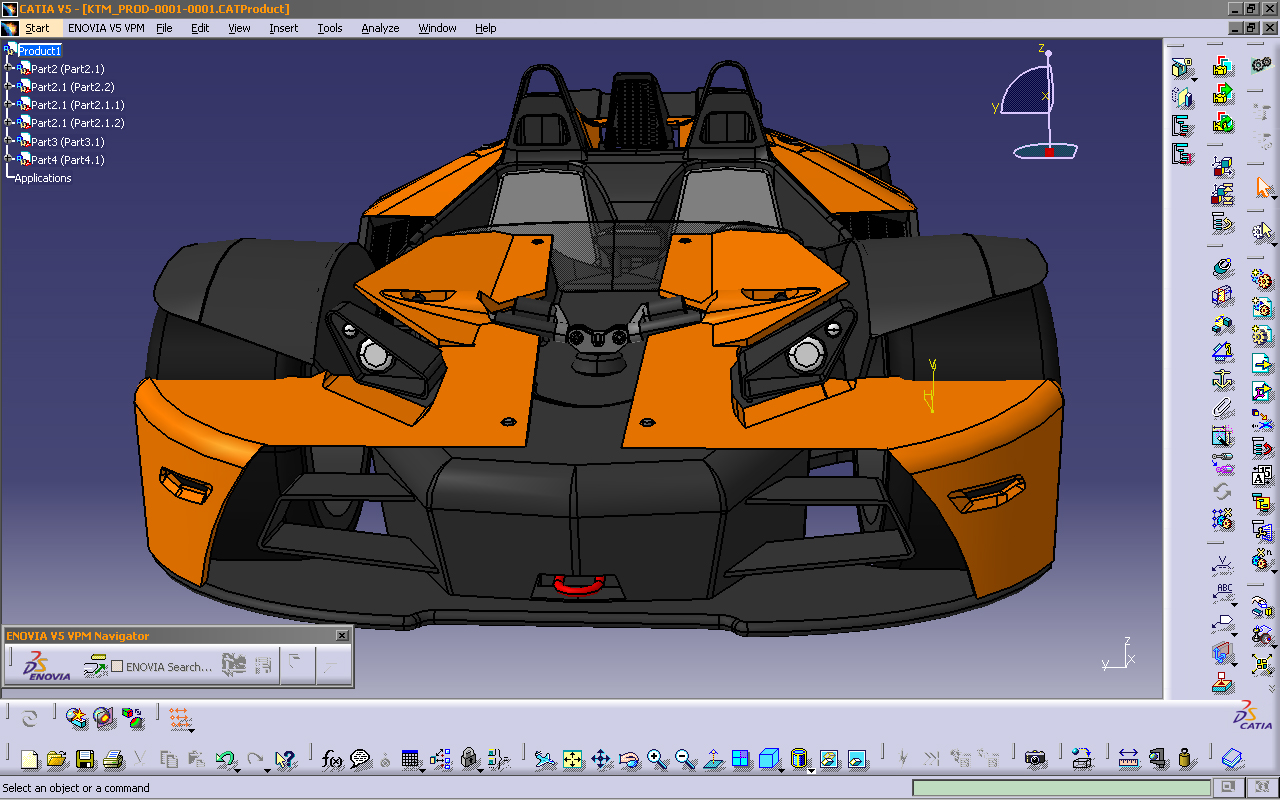The height and width of the screenshot is (800, 1280).
Task: Open the Isometric View flyout arrow
Action: click(782, 769)
